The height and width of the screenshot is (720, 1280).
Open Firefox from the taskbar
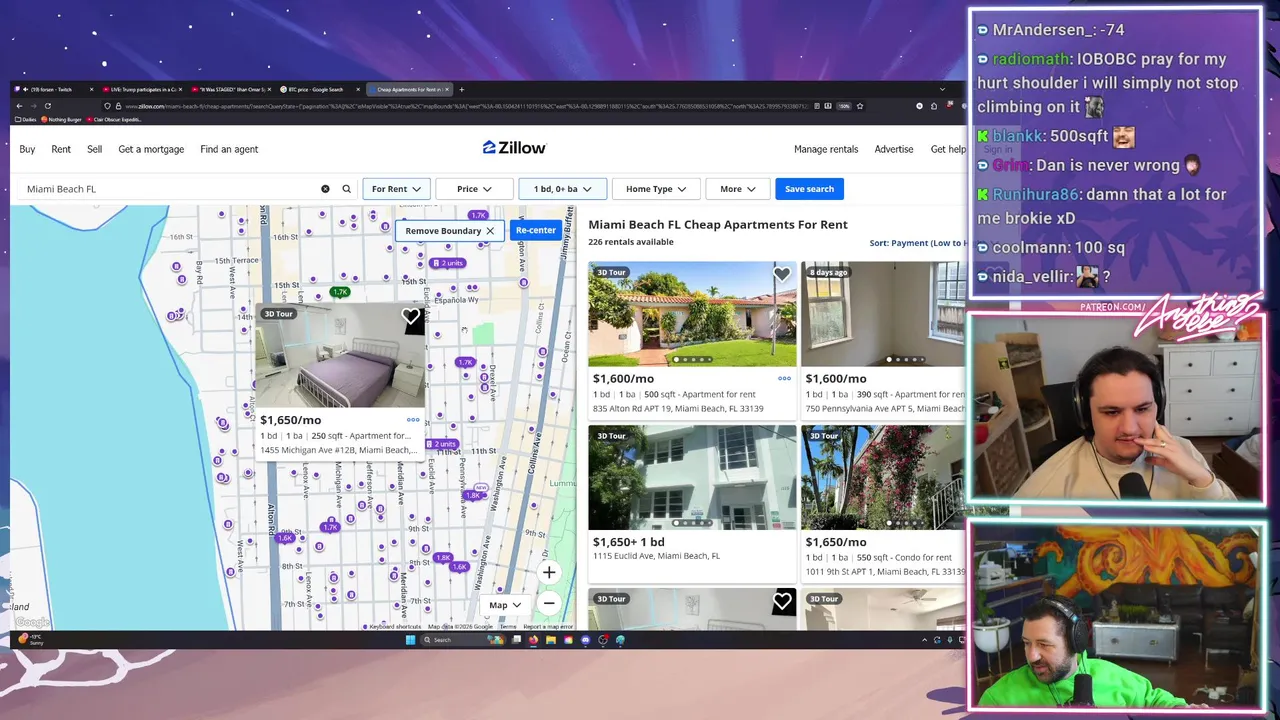(533, 640)
